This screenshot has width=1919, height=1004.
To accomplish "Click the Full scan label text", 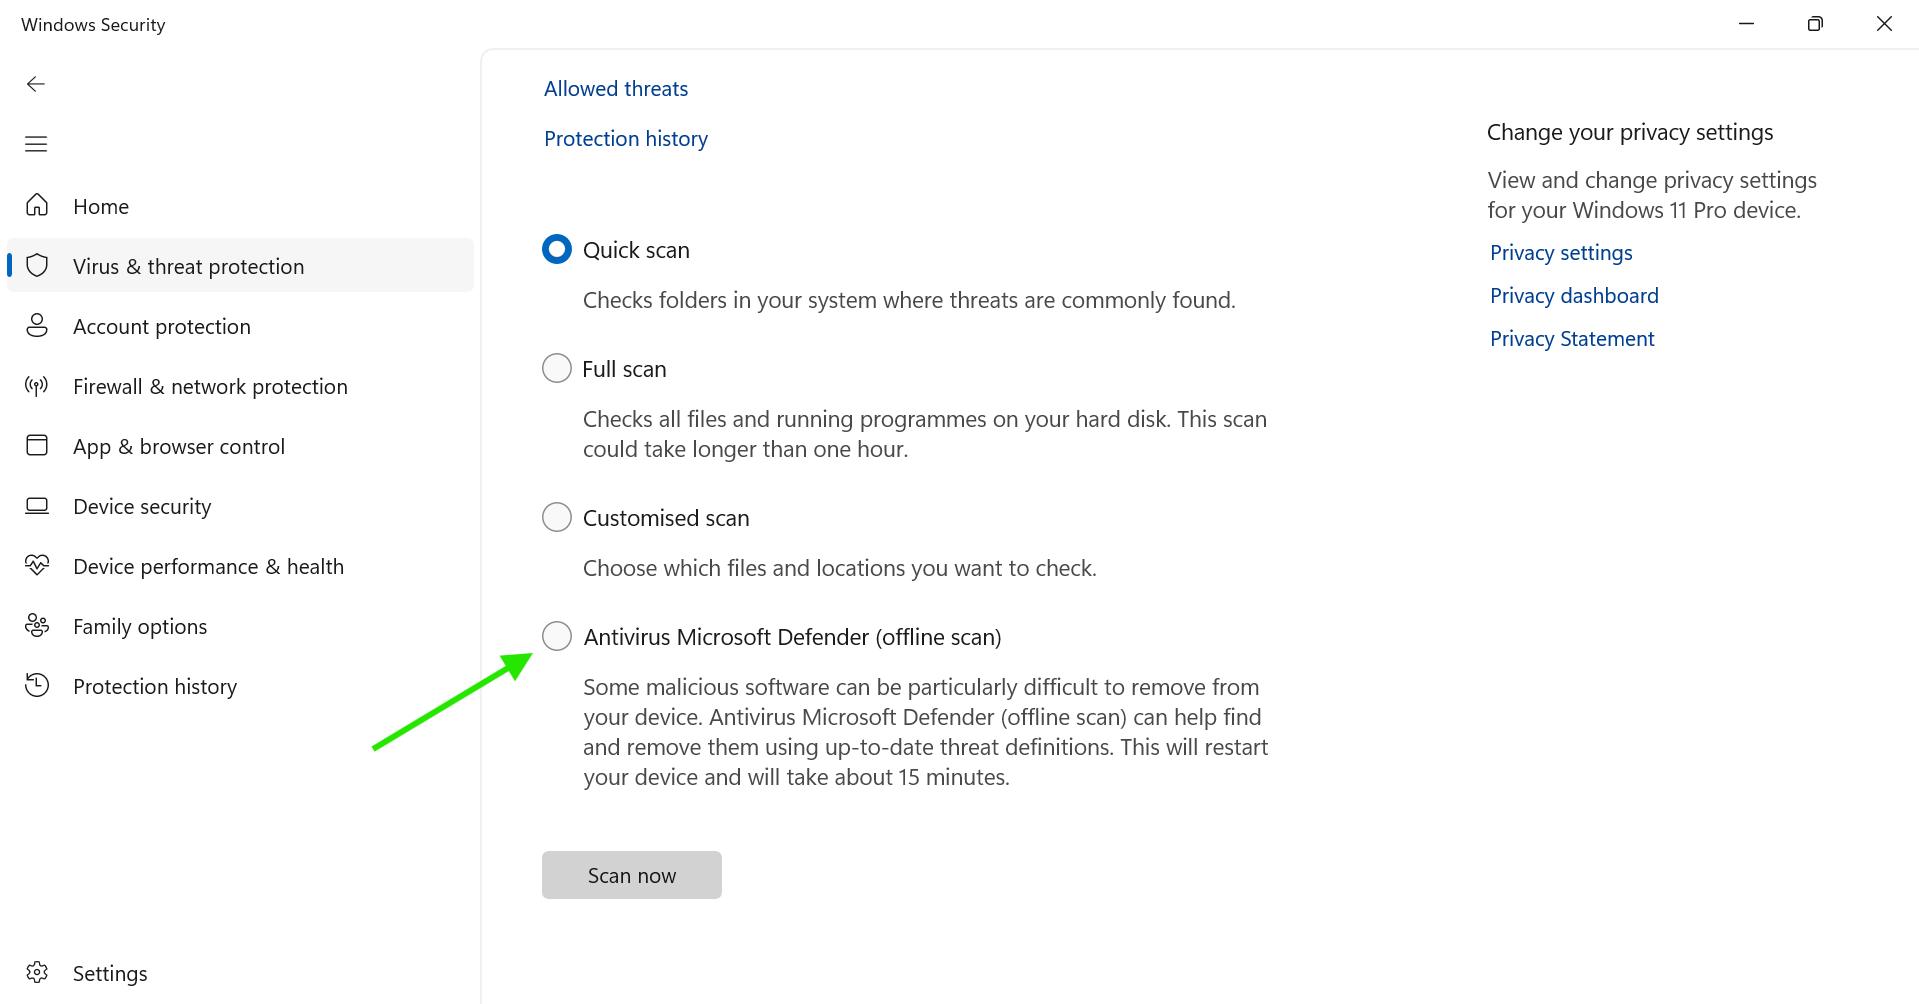I will [x=624, y=369].
